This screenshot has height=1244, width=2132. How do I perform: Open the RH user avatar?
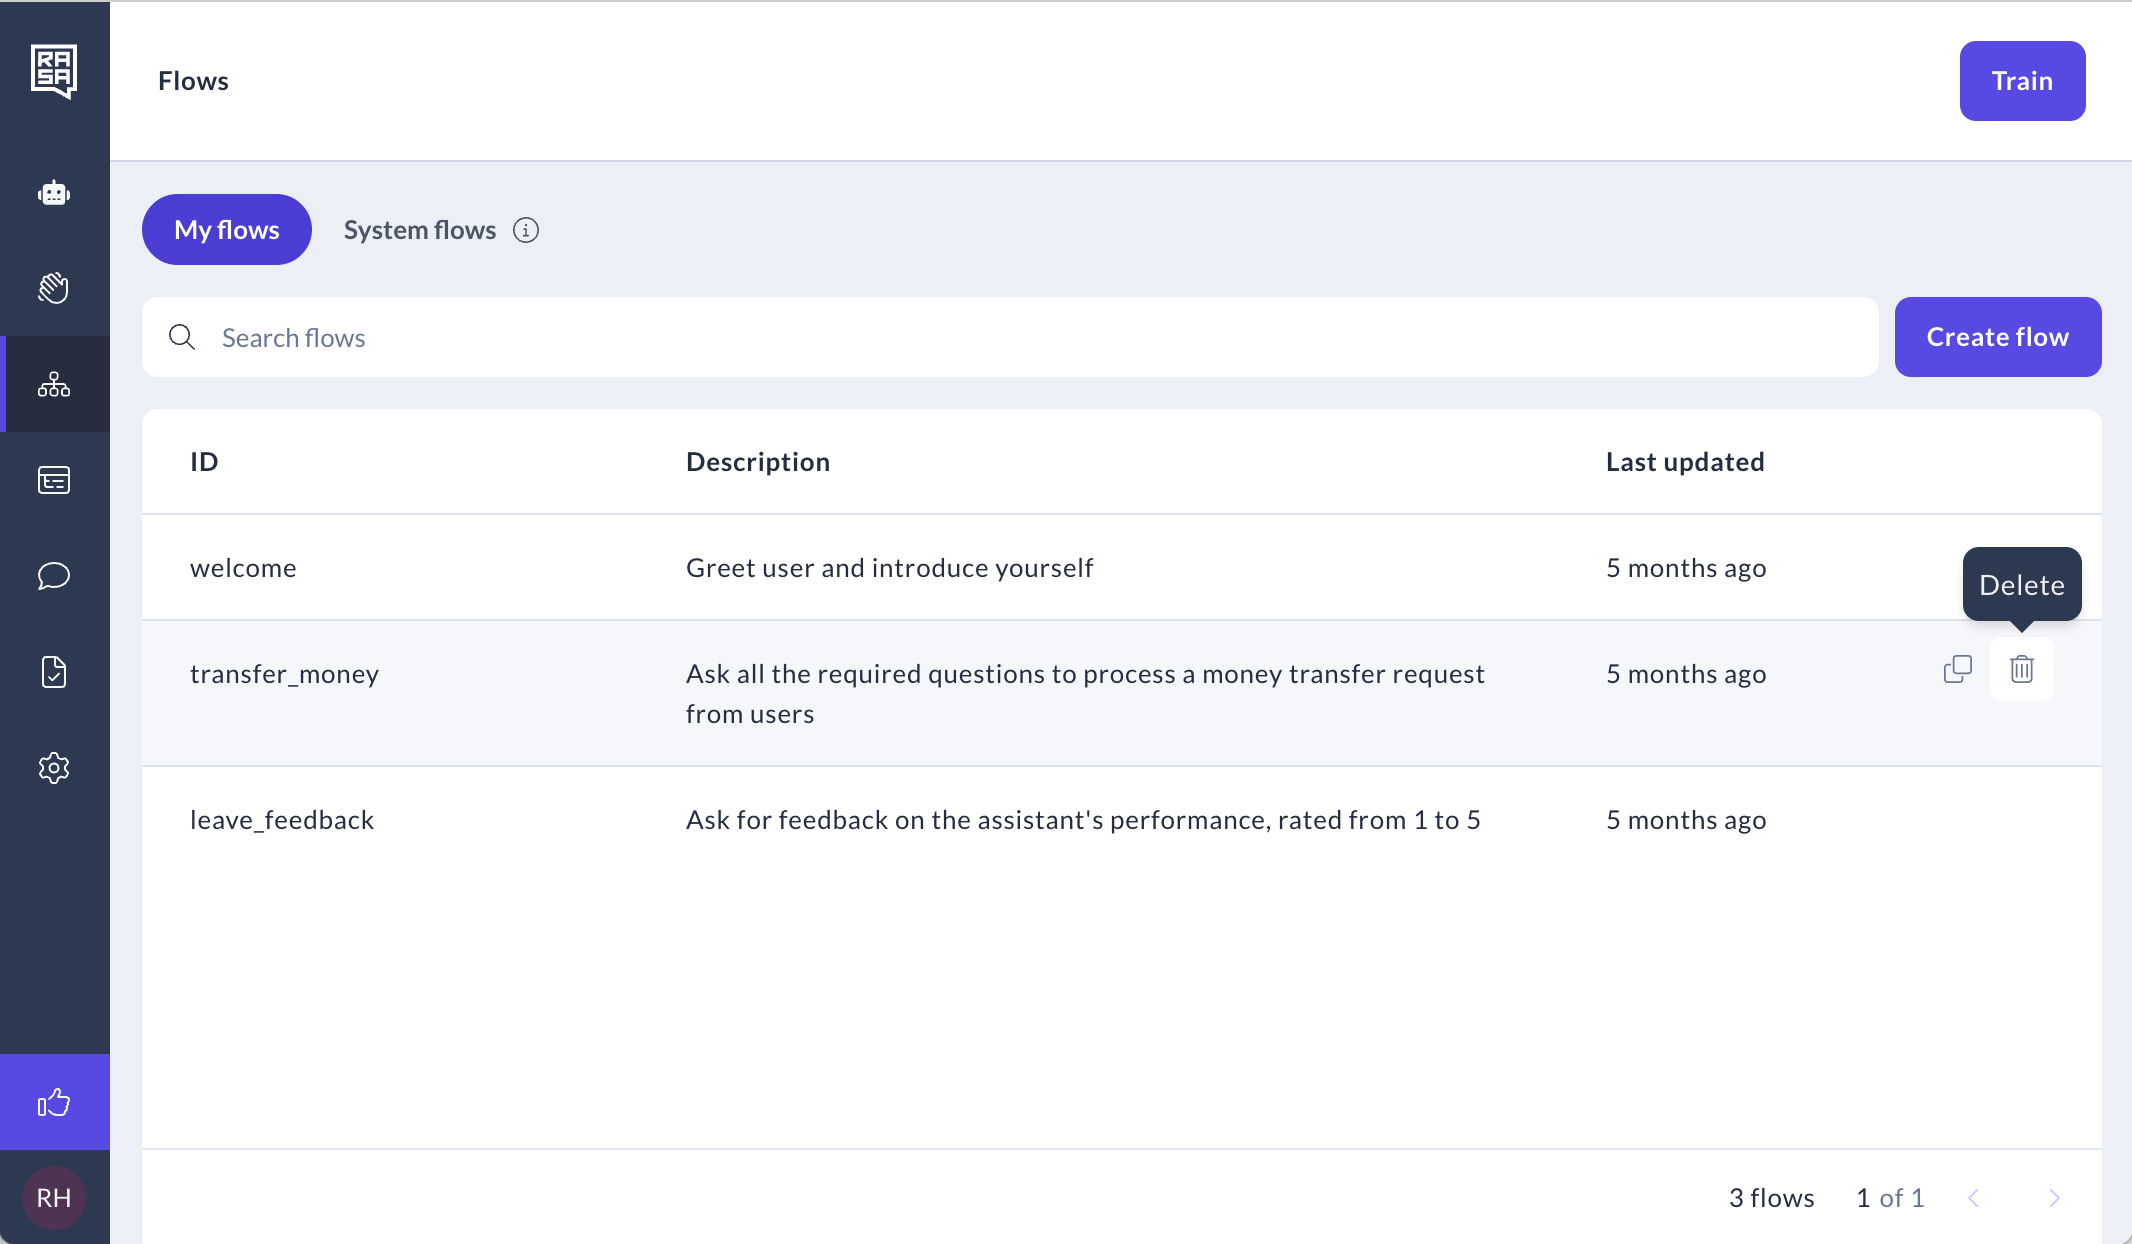pyautogui.click(x=54, y=1198)
